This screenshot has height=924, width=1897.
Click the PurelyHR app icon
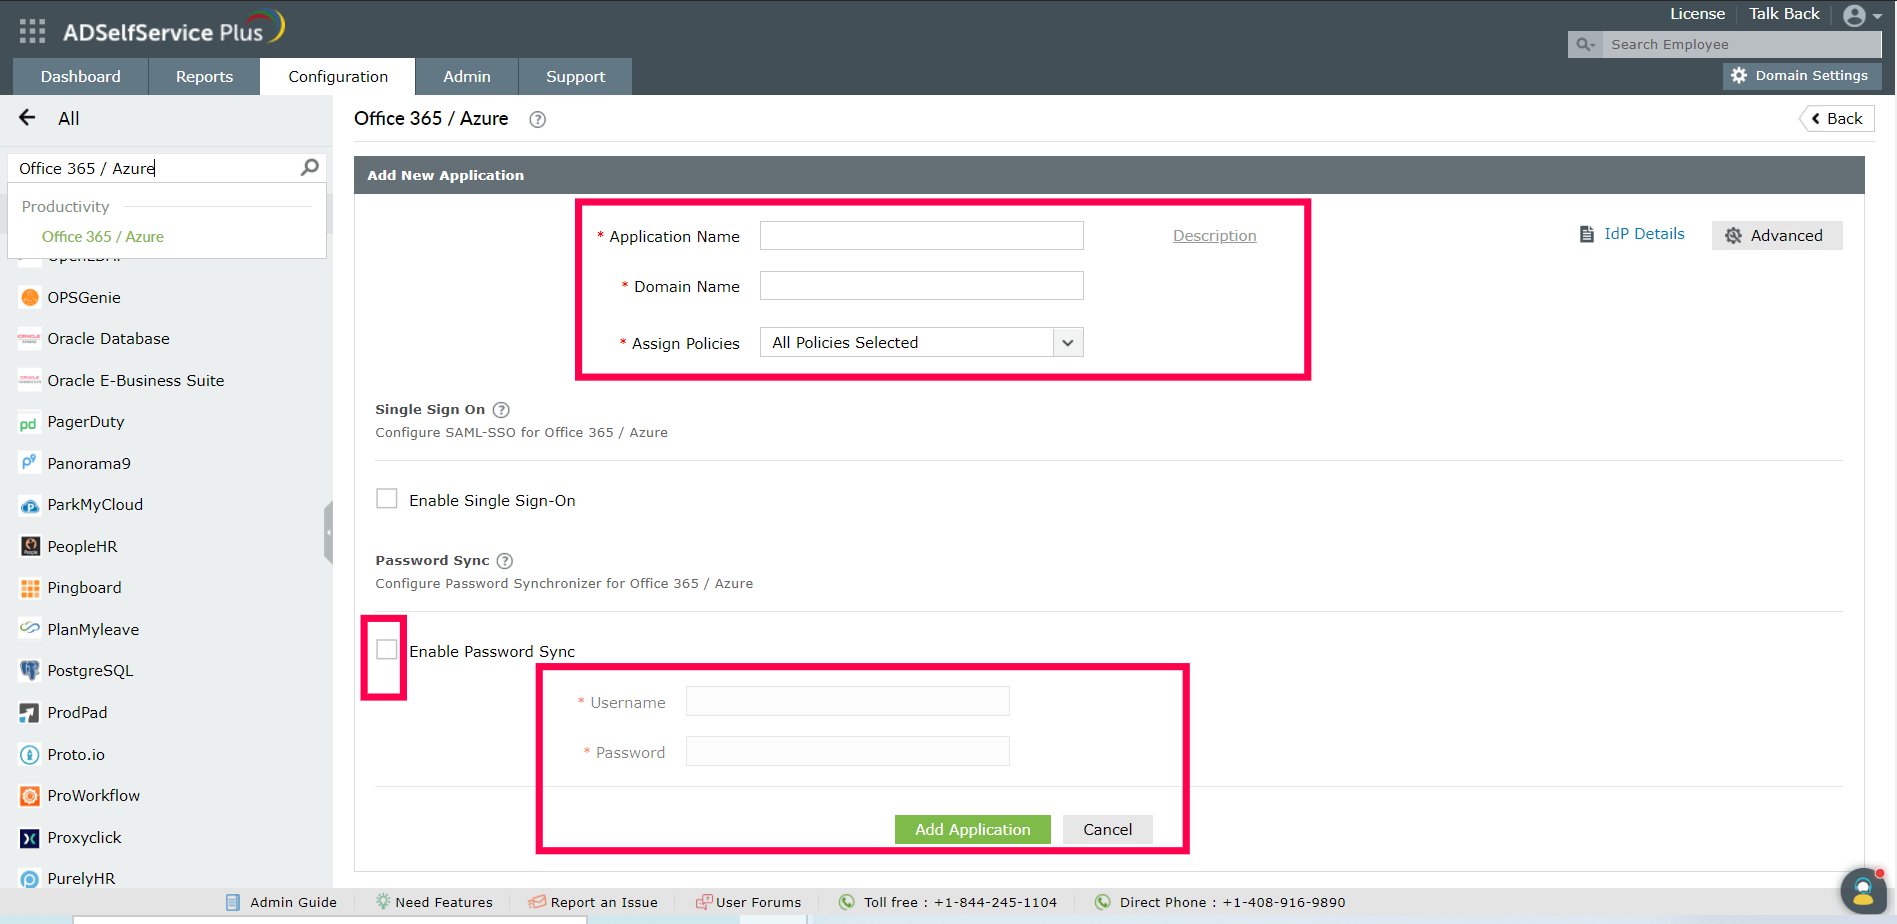[x=30, y=879]
